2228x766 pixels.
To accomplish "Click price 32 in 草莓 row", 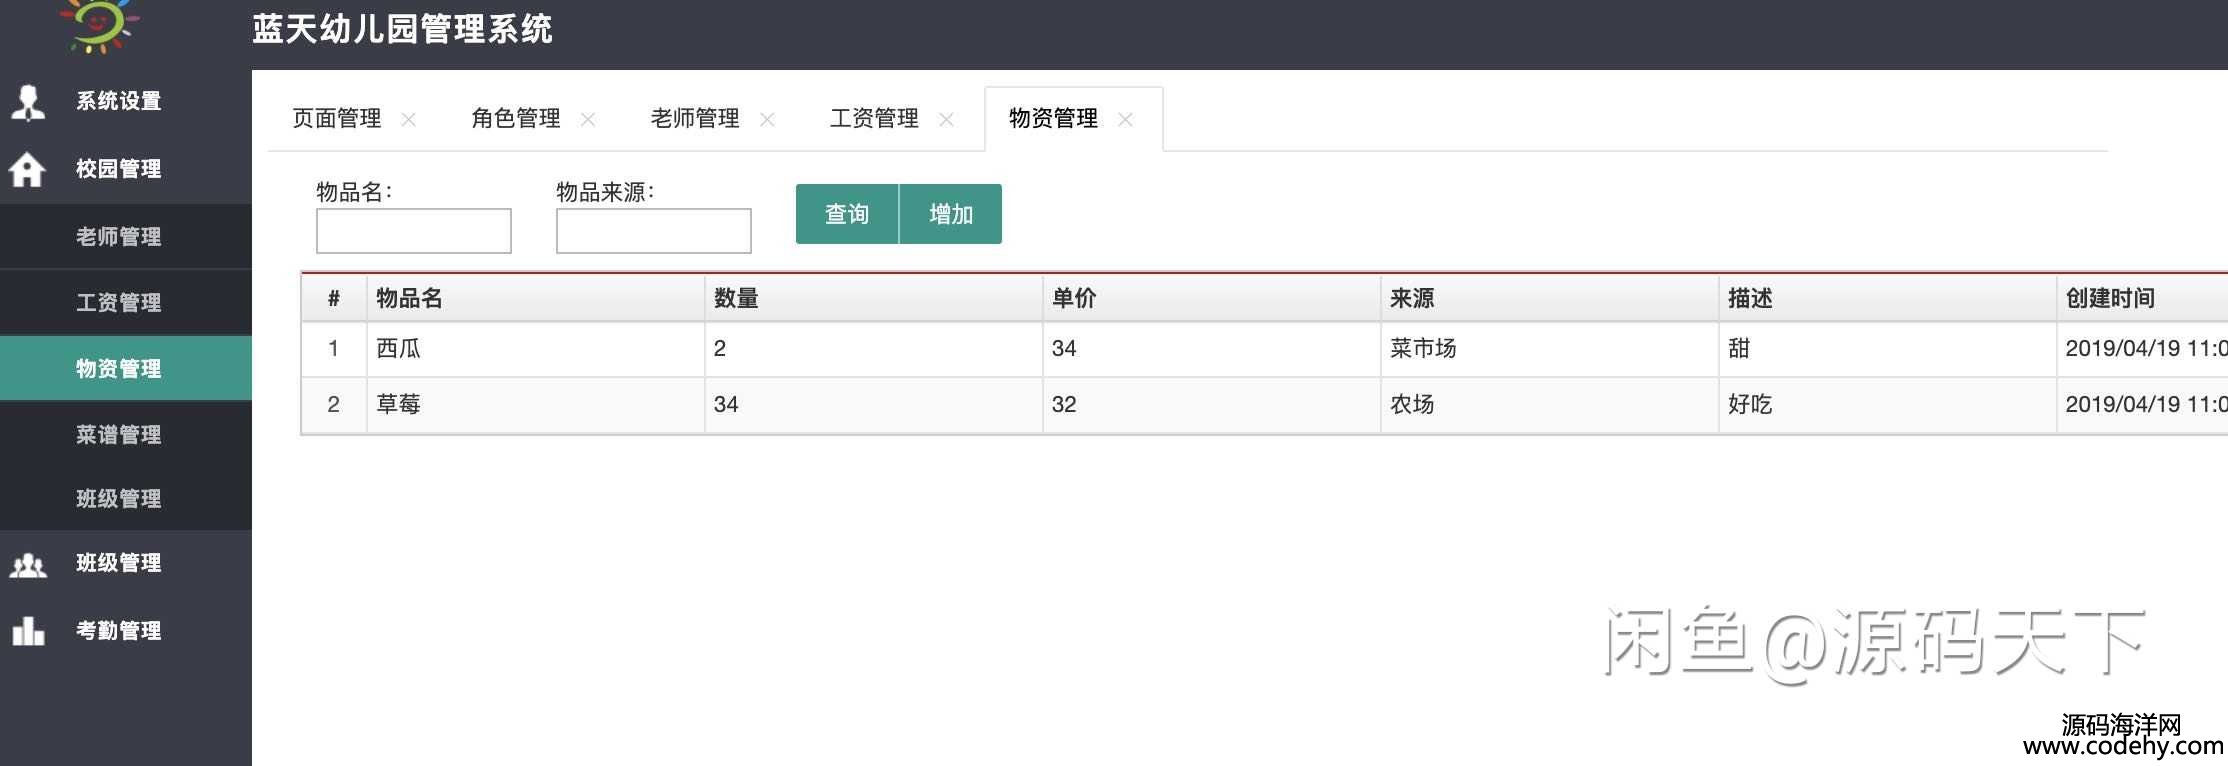I will pos(1212,405).
